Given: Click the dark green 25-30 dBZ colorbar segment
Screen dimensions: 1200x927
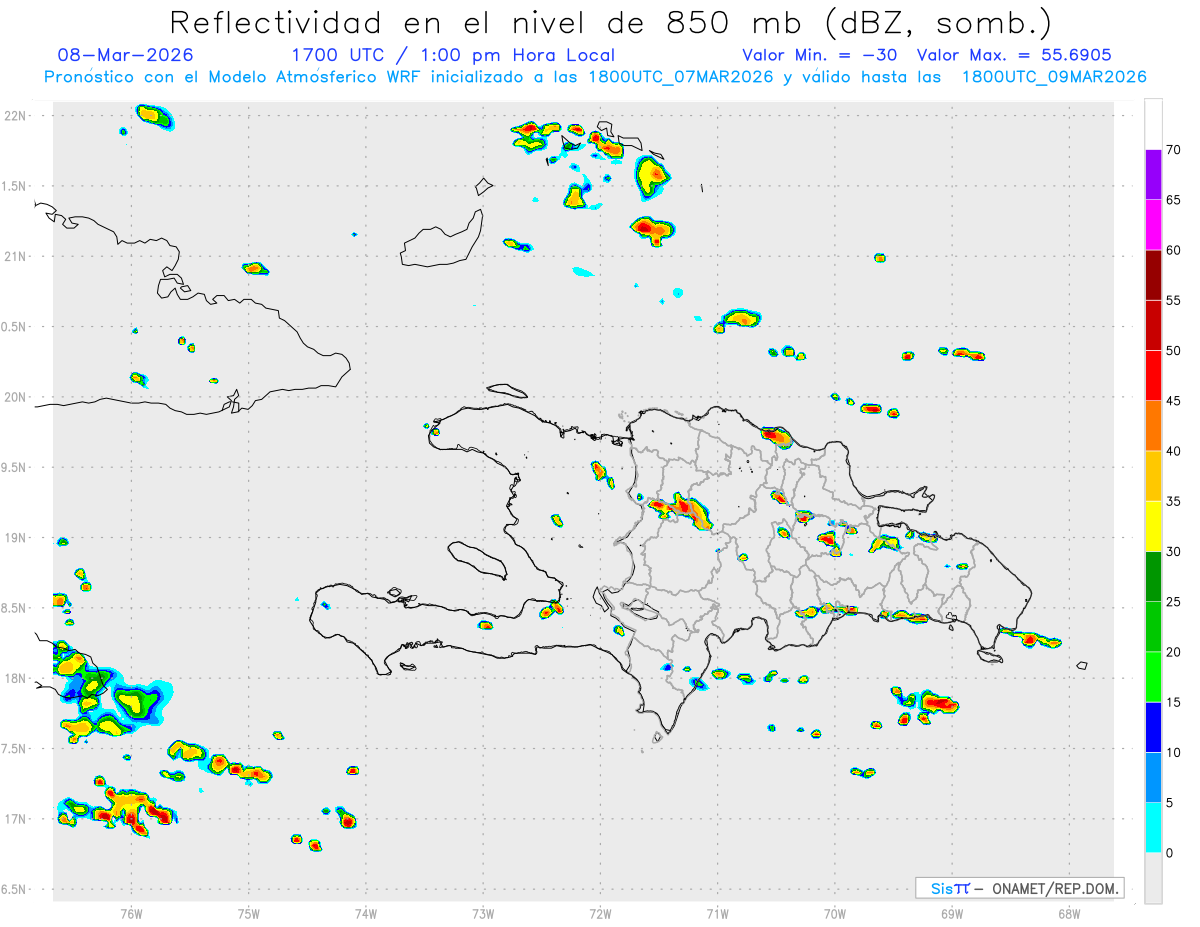Looking at the screenshot, I should 1153,577.
